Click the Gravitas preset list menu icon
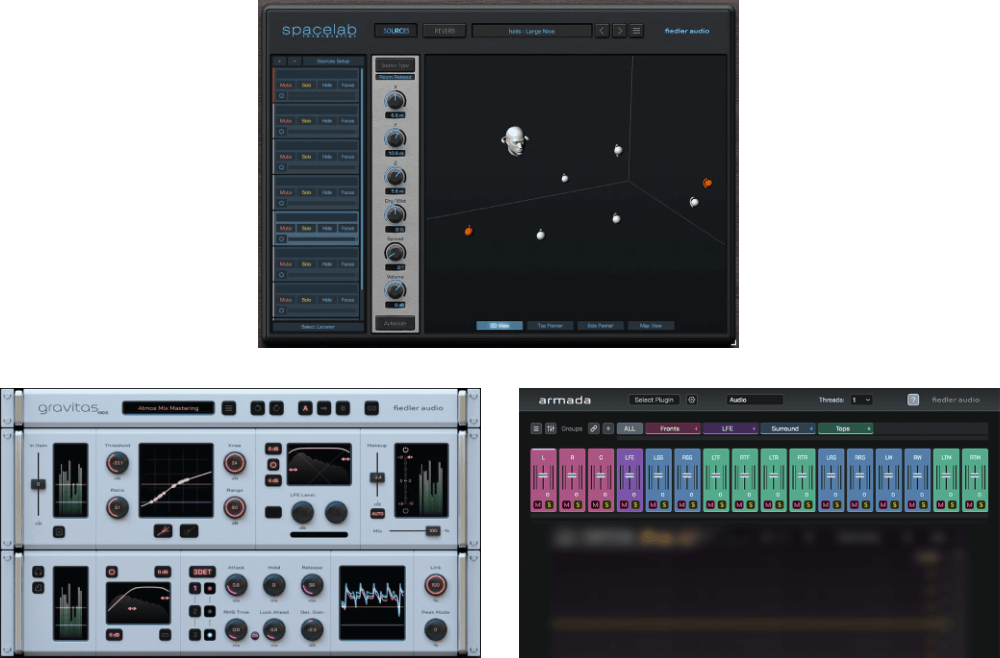The width and height of the screenshot is (1000, 658). [x=229, y=407]
